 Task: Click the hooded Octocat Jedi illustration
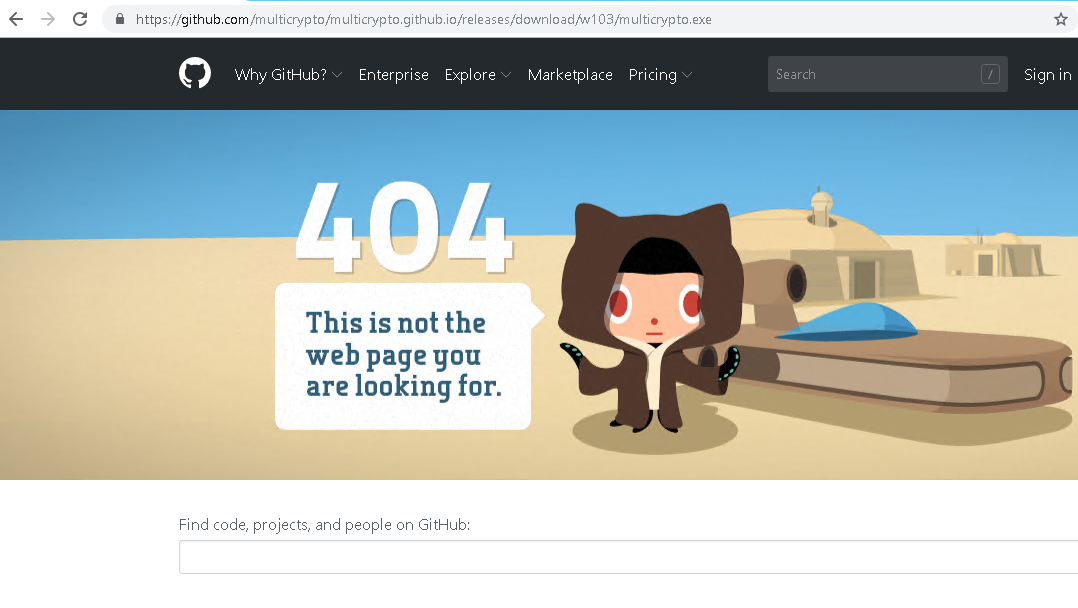650,318
